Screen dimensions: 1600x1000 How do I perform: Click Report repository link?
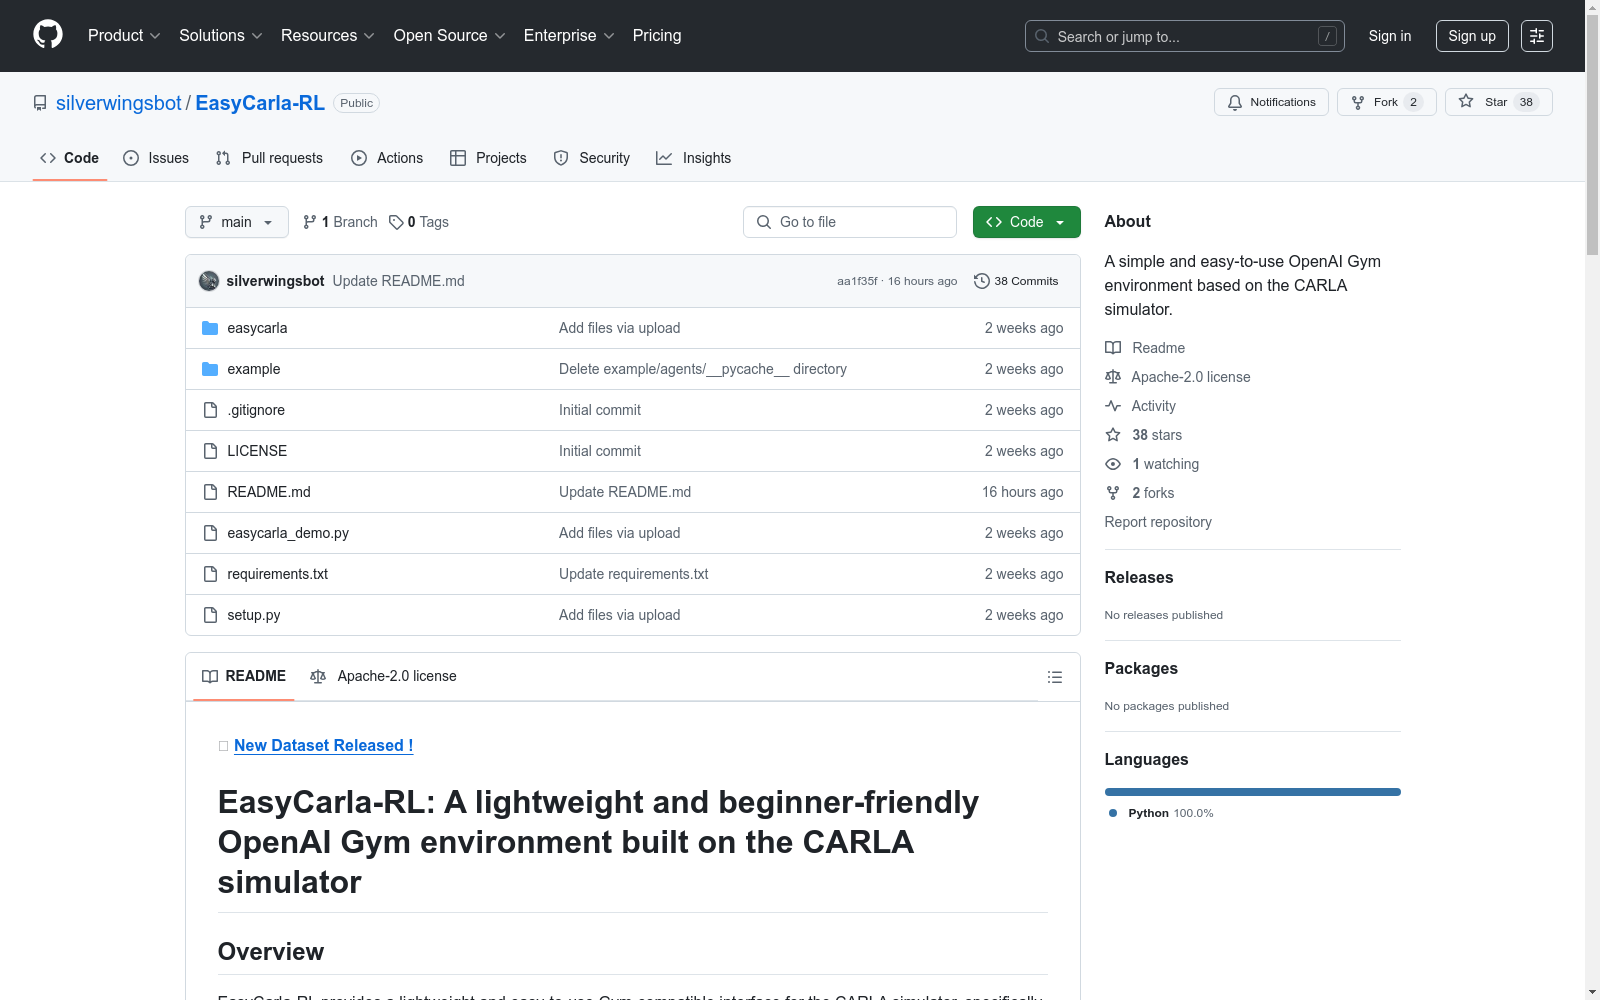(1158, 522)
